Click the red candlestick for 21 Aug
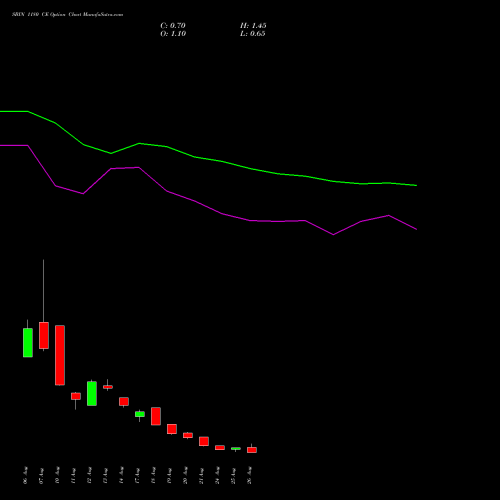Screen dimensions: 500x500 204,441
